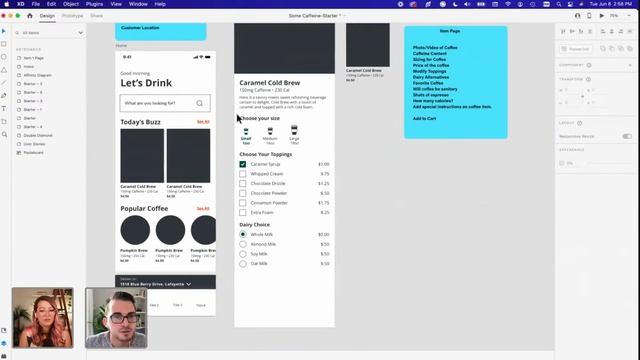The width and height of the screenshot is (640, 360).
Task: Check the Chocolate Powder checkbox
Action: click(x=242, y=193)
